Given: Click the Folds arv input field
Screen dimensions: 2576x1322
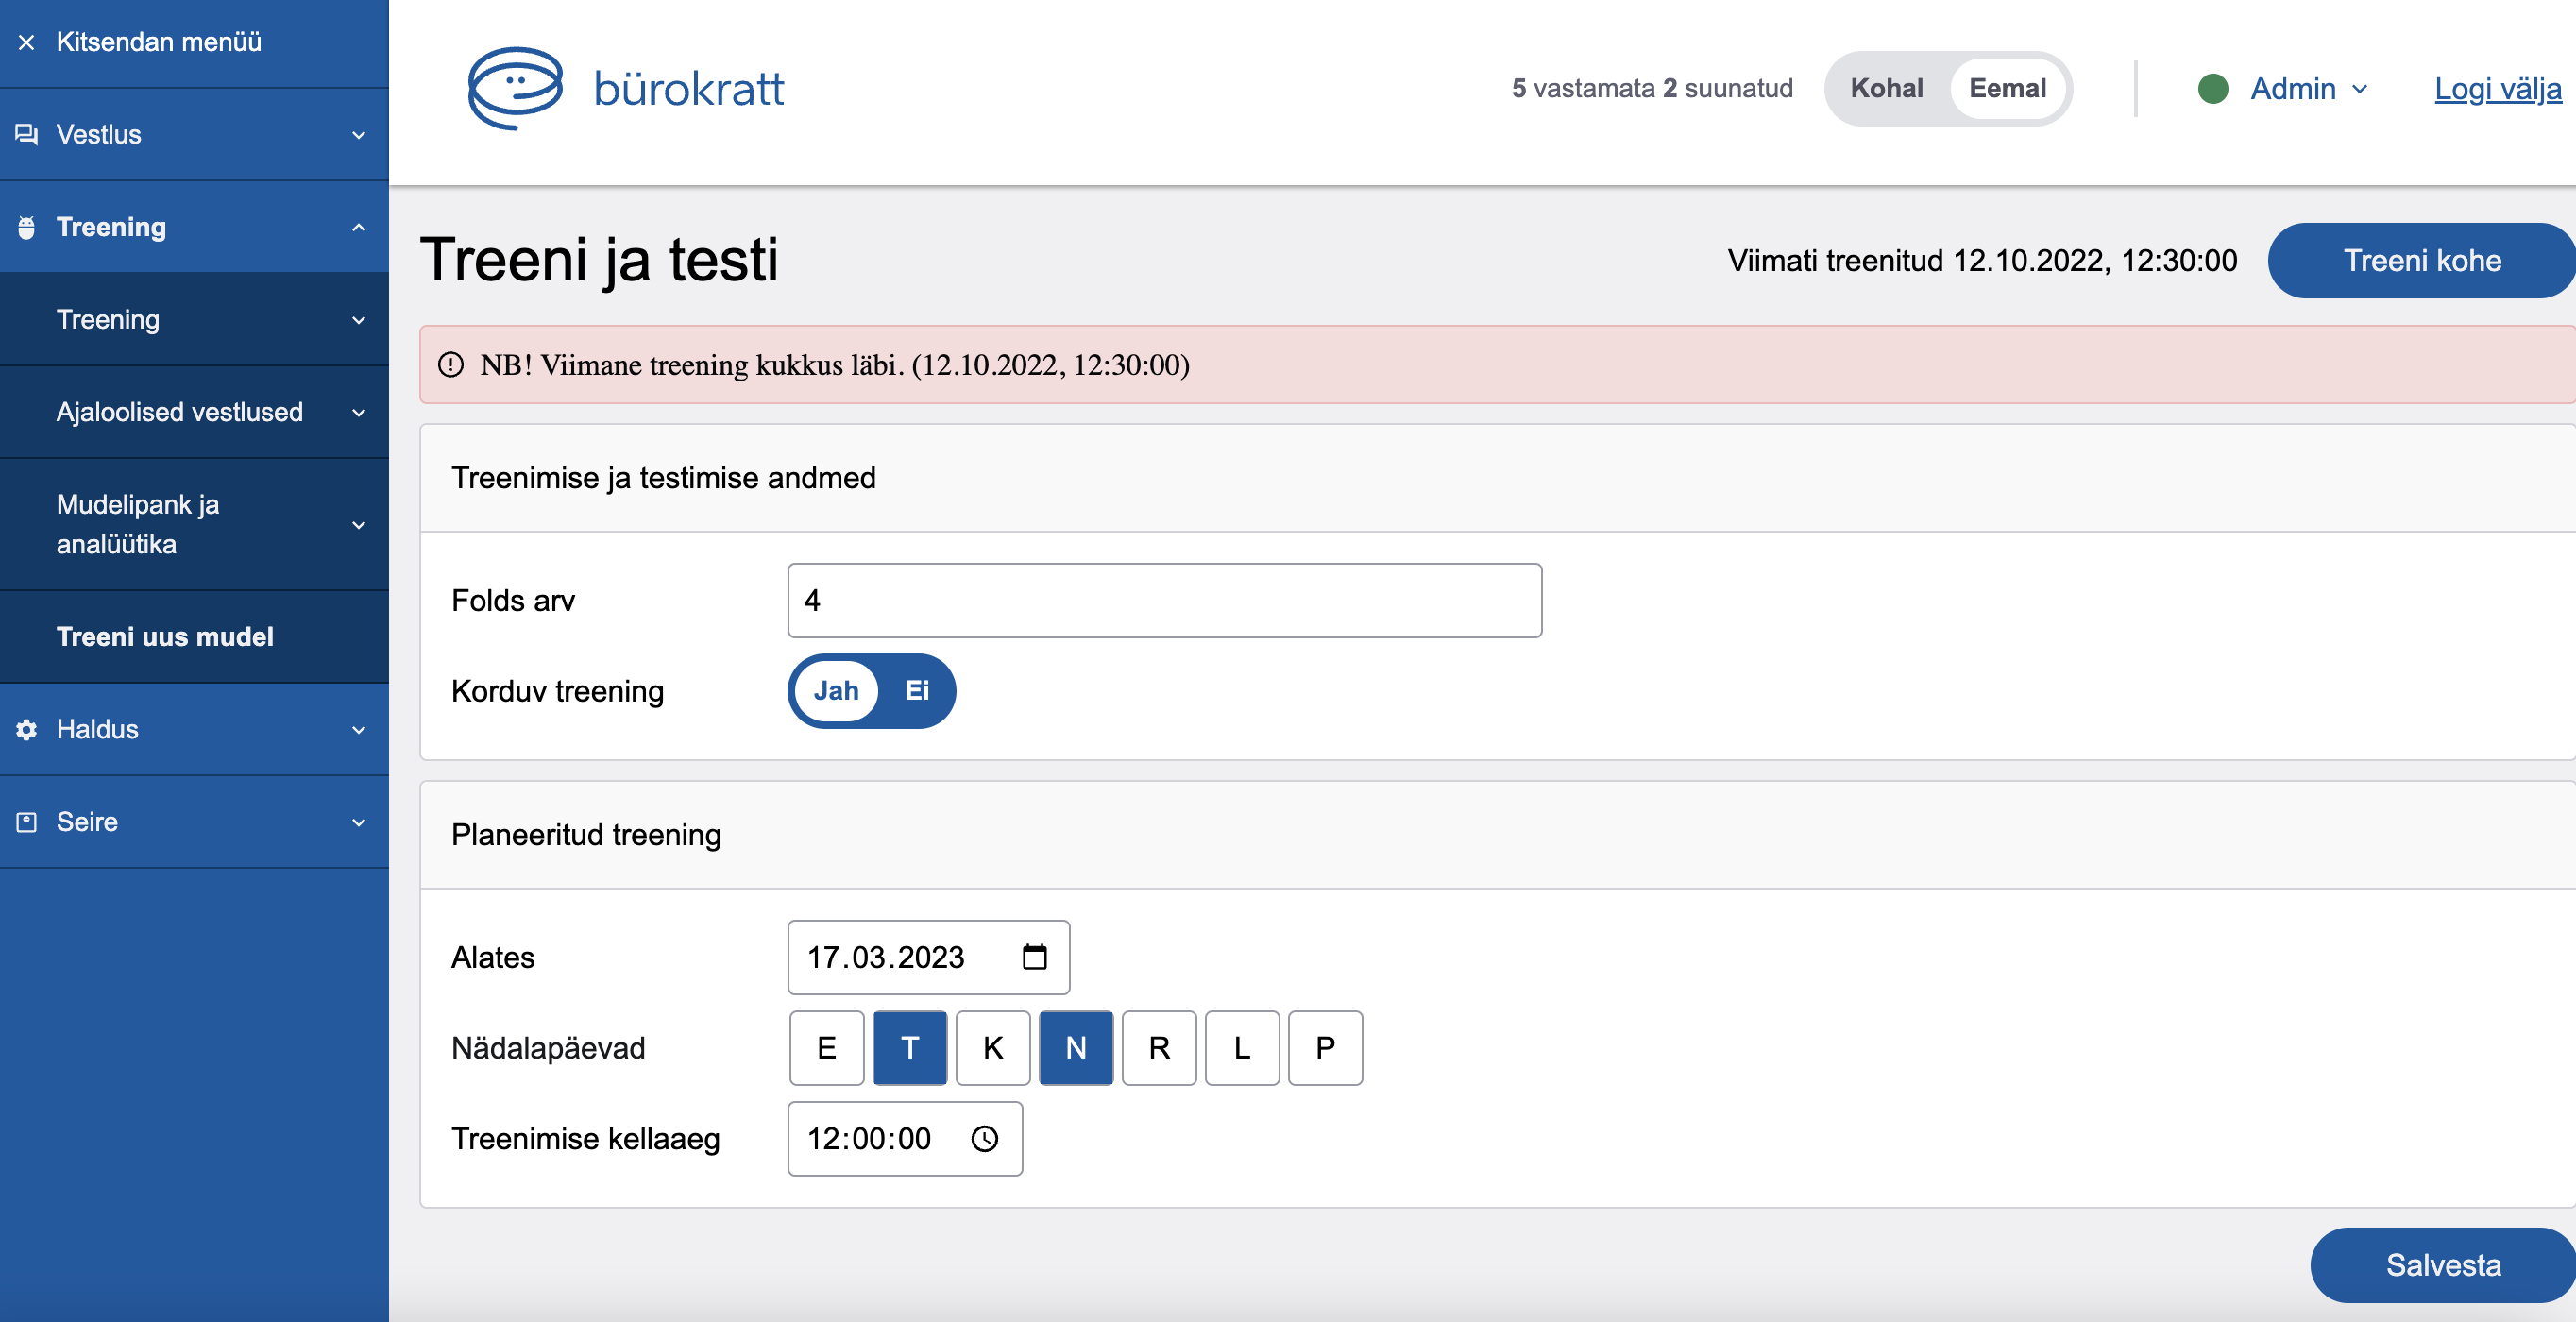Looking at the screenshot, I should tap(1164, 600).
